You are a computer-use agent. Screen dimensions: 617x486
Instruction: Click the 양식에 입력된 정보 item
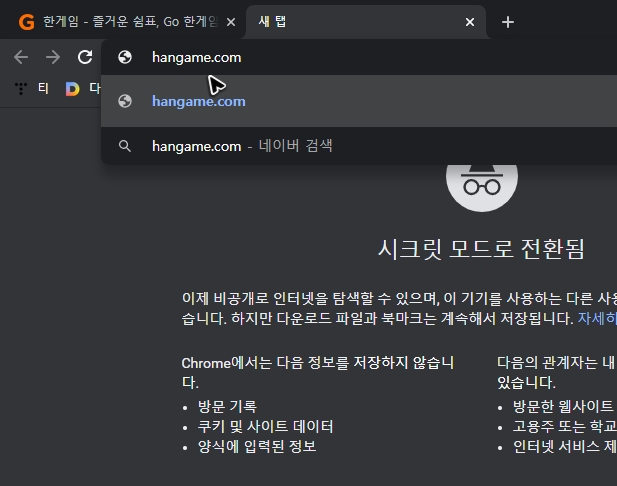click(x=257, y=446)
